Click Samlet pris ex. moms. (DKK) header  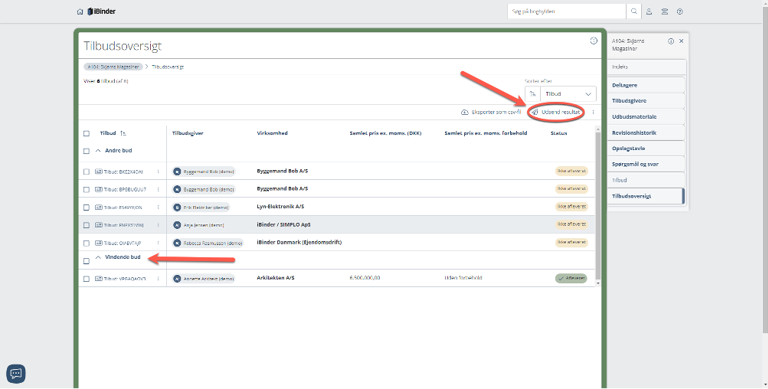pyautogui.click(x=385, y=133)
